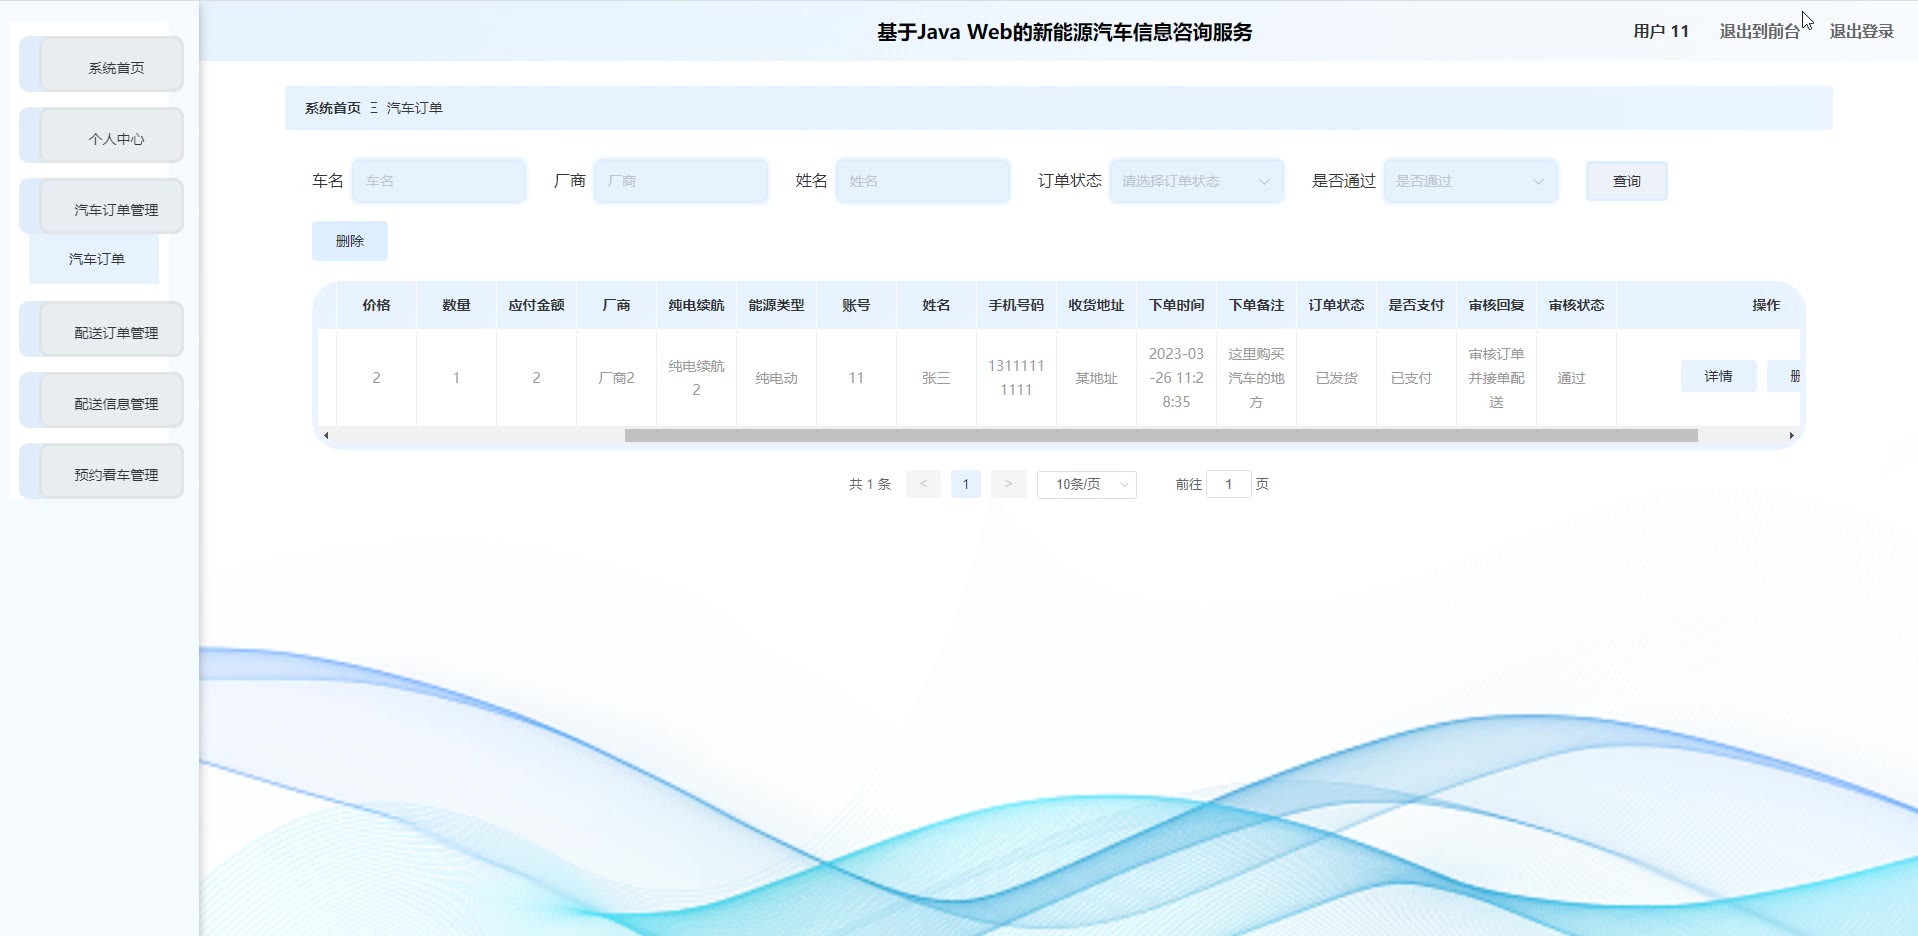Collapse the 汽车订单管理 sidebar menu

pyautogui.click(x=102, y=207)
